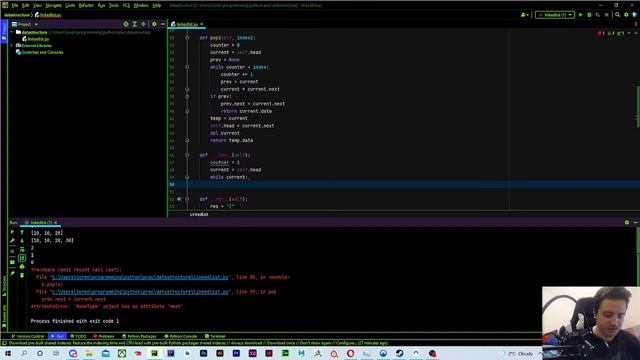Image resolution: width=640 pixels, height=360 pixels.
Task: Click the stop button in top toolbar
Action: pos(607,15)
